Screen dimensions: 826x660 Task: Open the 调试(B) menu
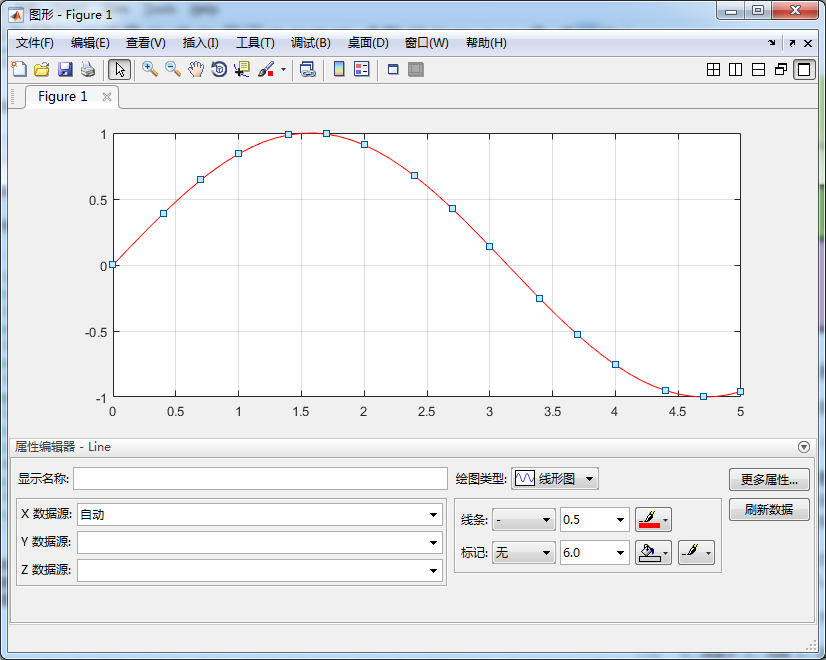310,43
